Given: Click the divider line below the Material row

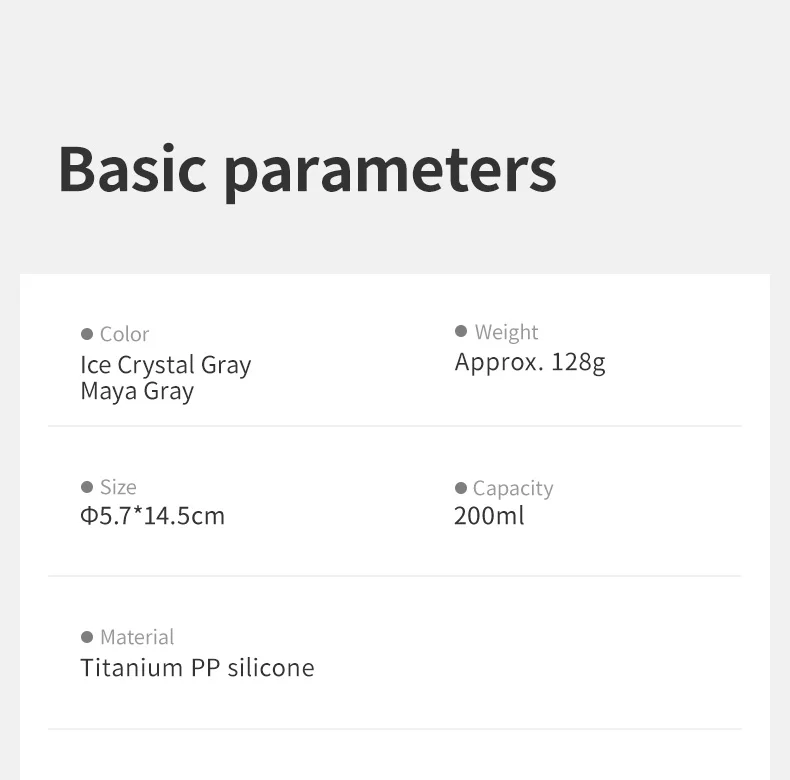Looking at the screenshot, I should [394, 728].
